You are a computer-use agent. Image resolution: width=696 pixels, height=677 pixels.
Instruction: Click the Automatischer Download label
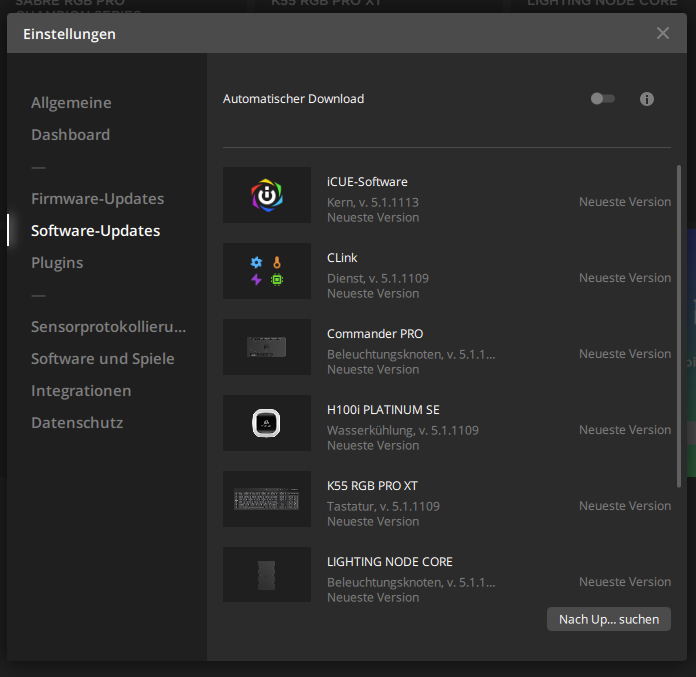(x=293, y=99)
